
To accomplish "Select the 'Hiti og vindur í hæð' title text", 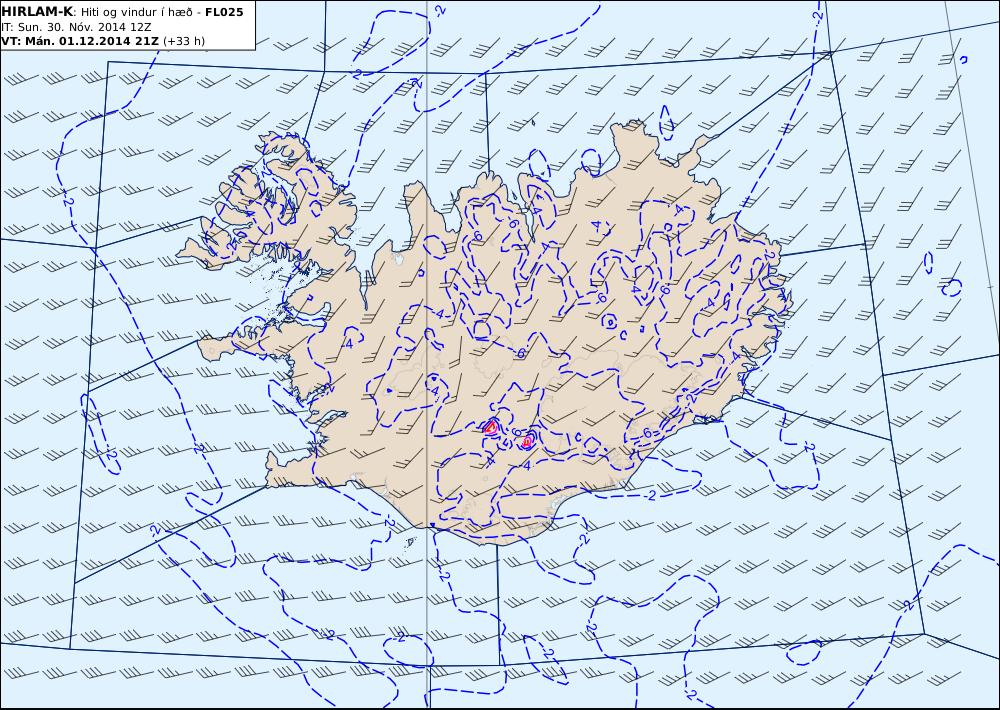I will [136, 12].
